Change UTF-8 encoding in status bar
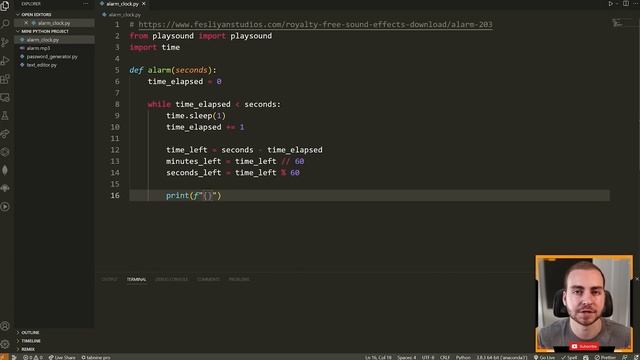This screenshot has height=360, width=640. pyautogui.click(x=428, y=357)
